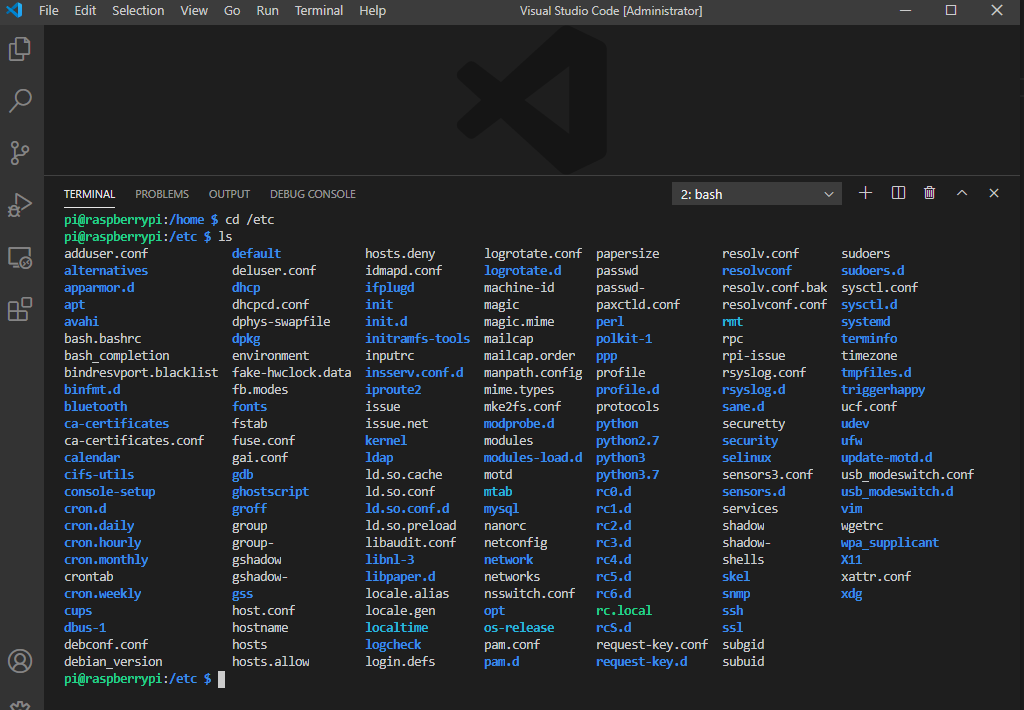Create a new terminal with plus icon
This screenshot has width=1024, height=710.
click(866, 193)
